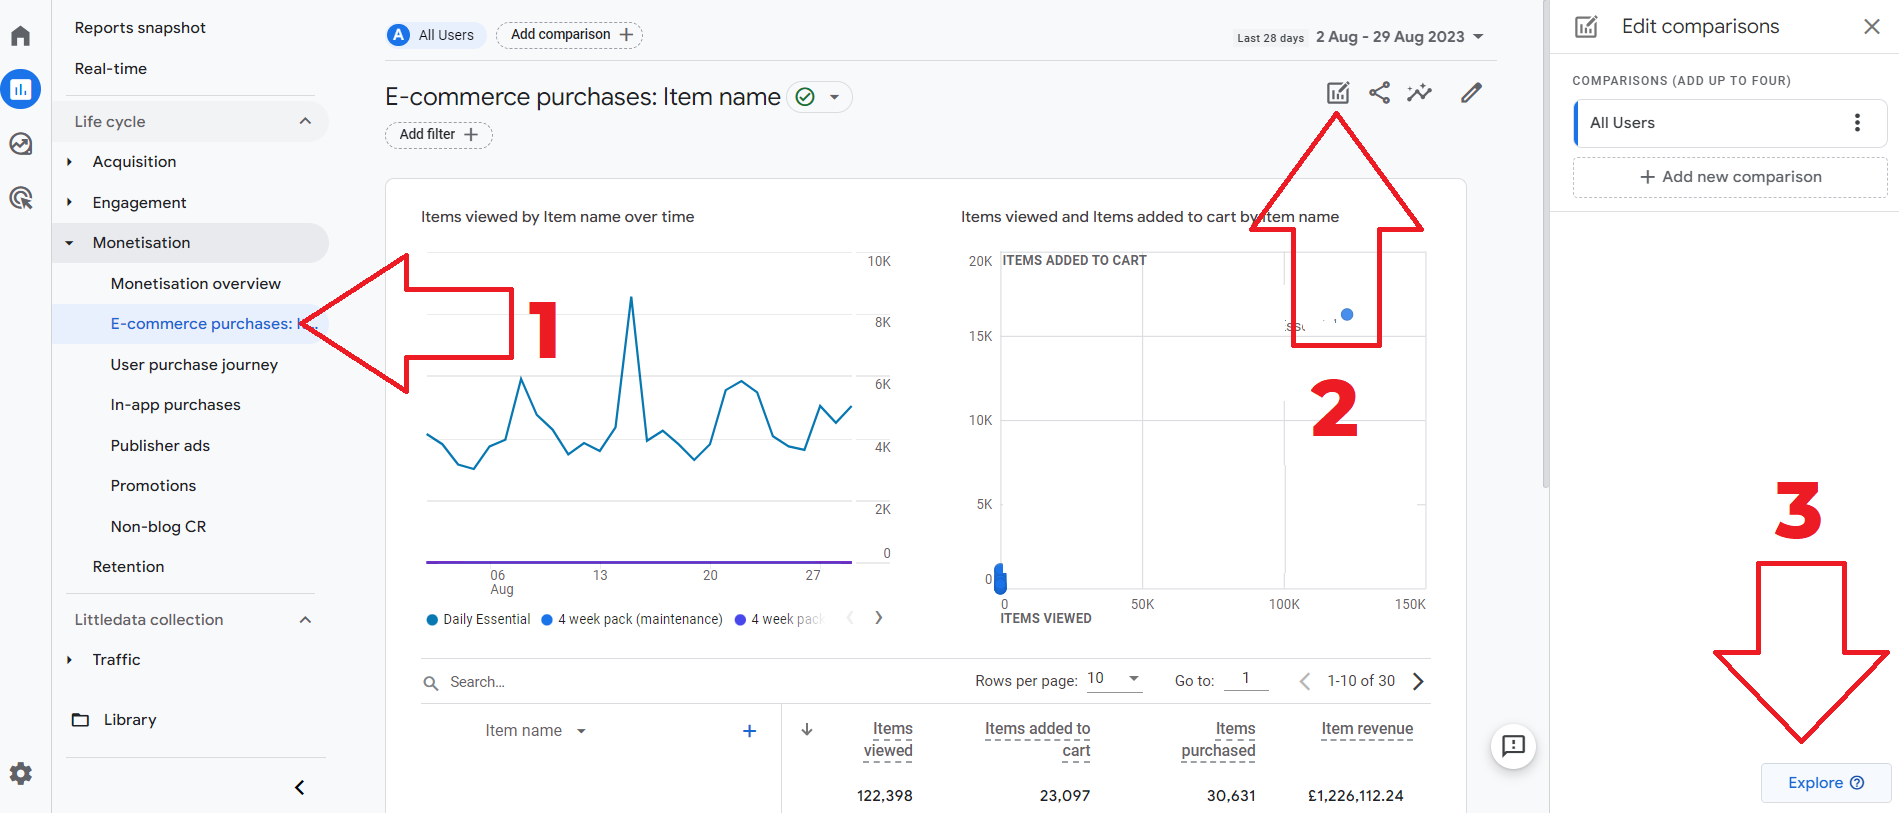Open the Explore icon in the left rail
Viewport: 1899px width, 813px height.
(21, 144)
